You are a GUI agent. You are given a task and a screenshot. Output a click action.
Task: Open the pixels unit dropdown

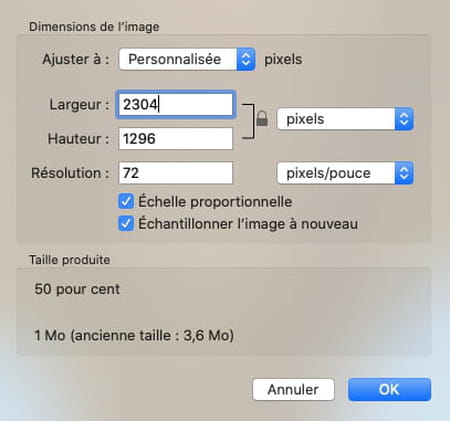(x=345, y=119)
